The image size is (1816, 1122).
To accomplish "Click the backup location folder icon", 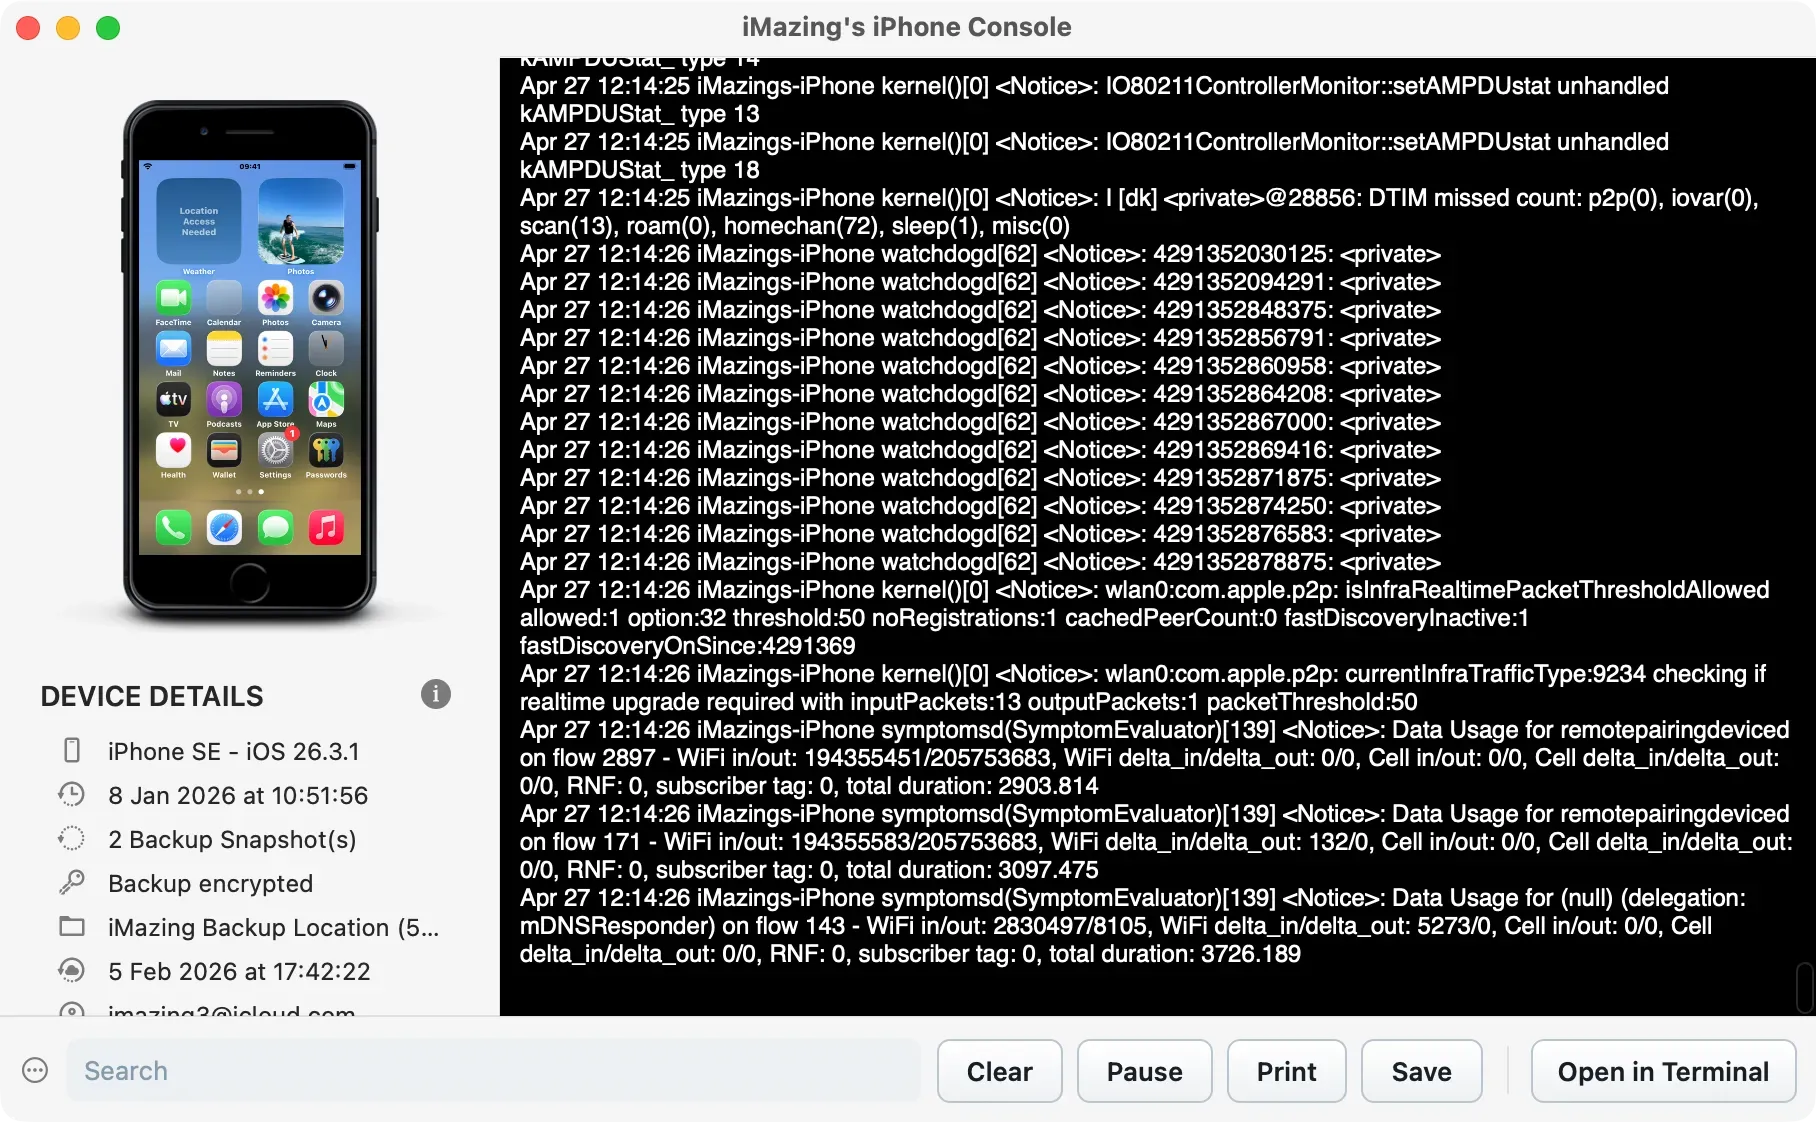I will [x=72, y=926].
